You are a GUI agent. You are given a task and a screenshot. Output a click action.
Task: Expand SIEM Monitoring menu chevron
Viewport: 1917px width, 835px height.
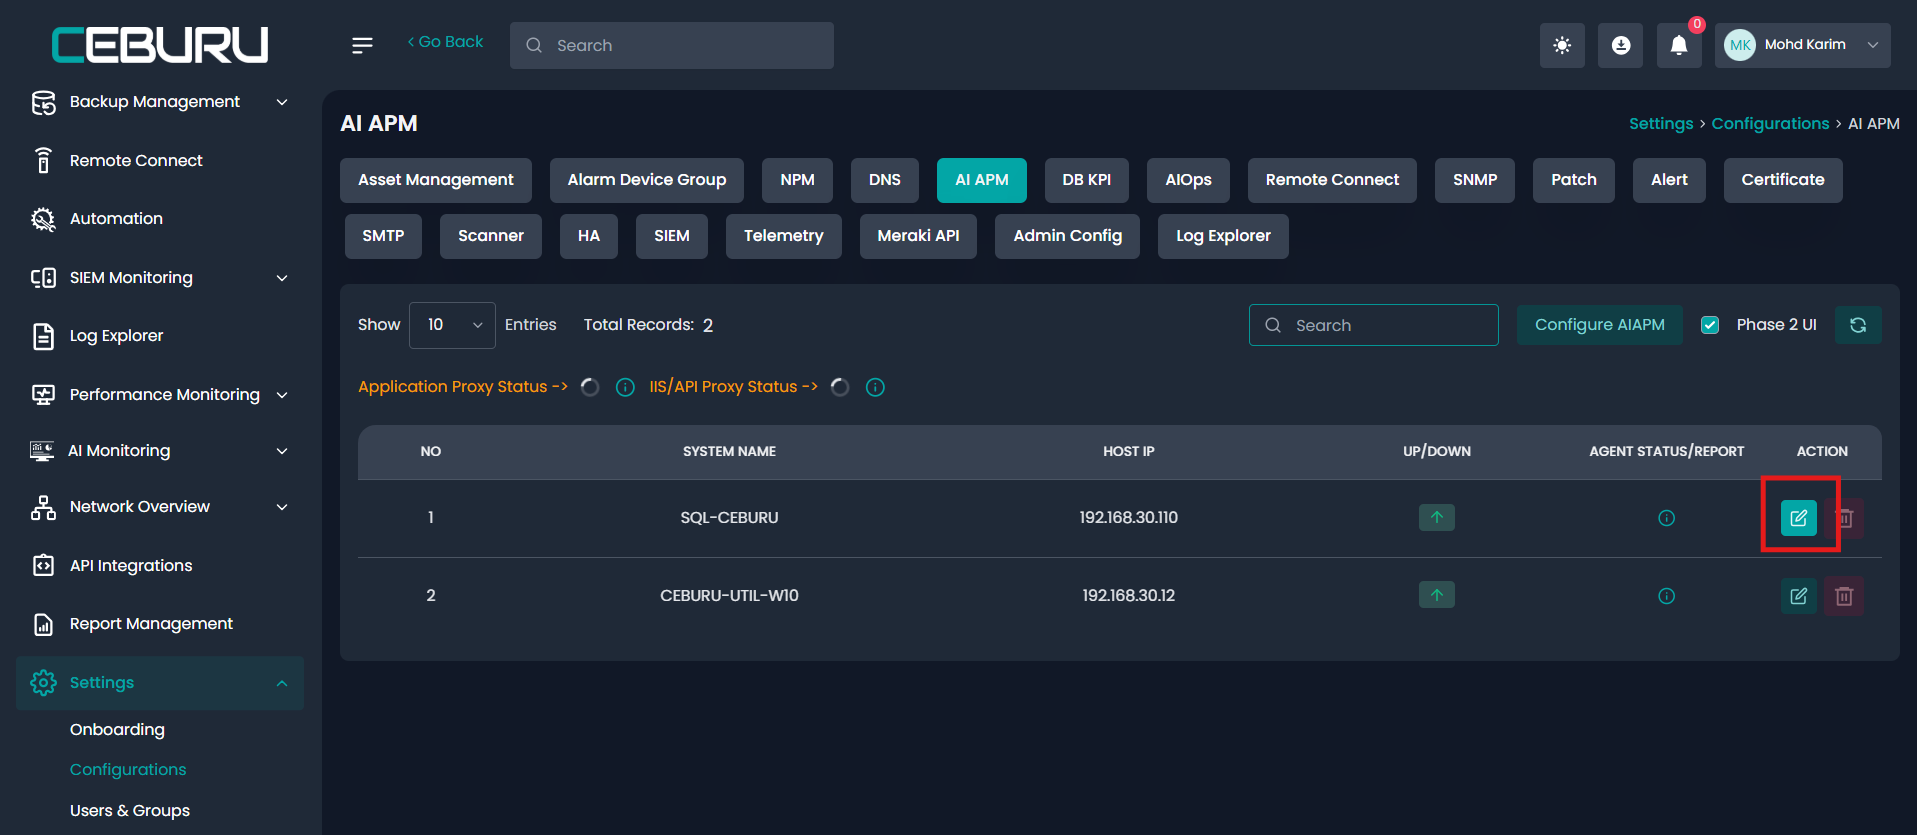tap(282, 278)
